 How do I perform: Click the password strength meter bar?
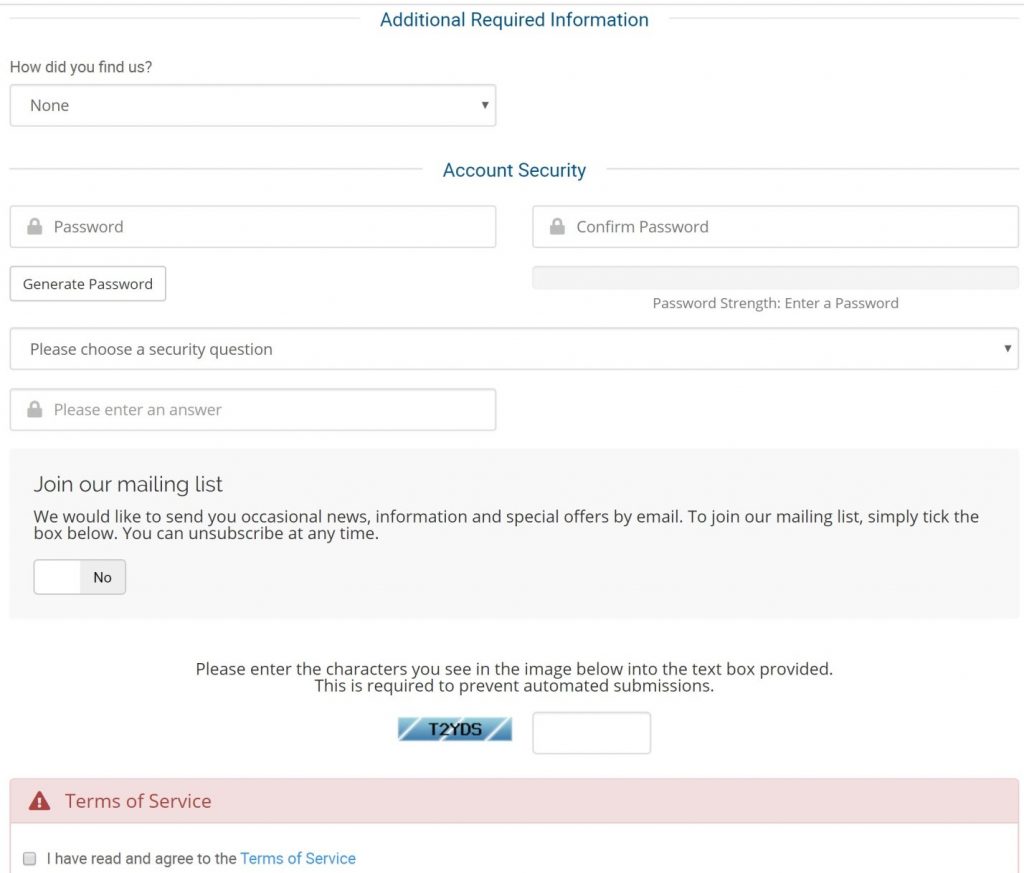point(775,278)
